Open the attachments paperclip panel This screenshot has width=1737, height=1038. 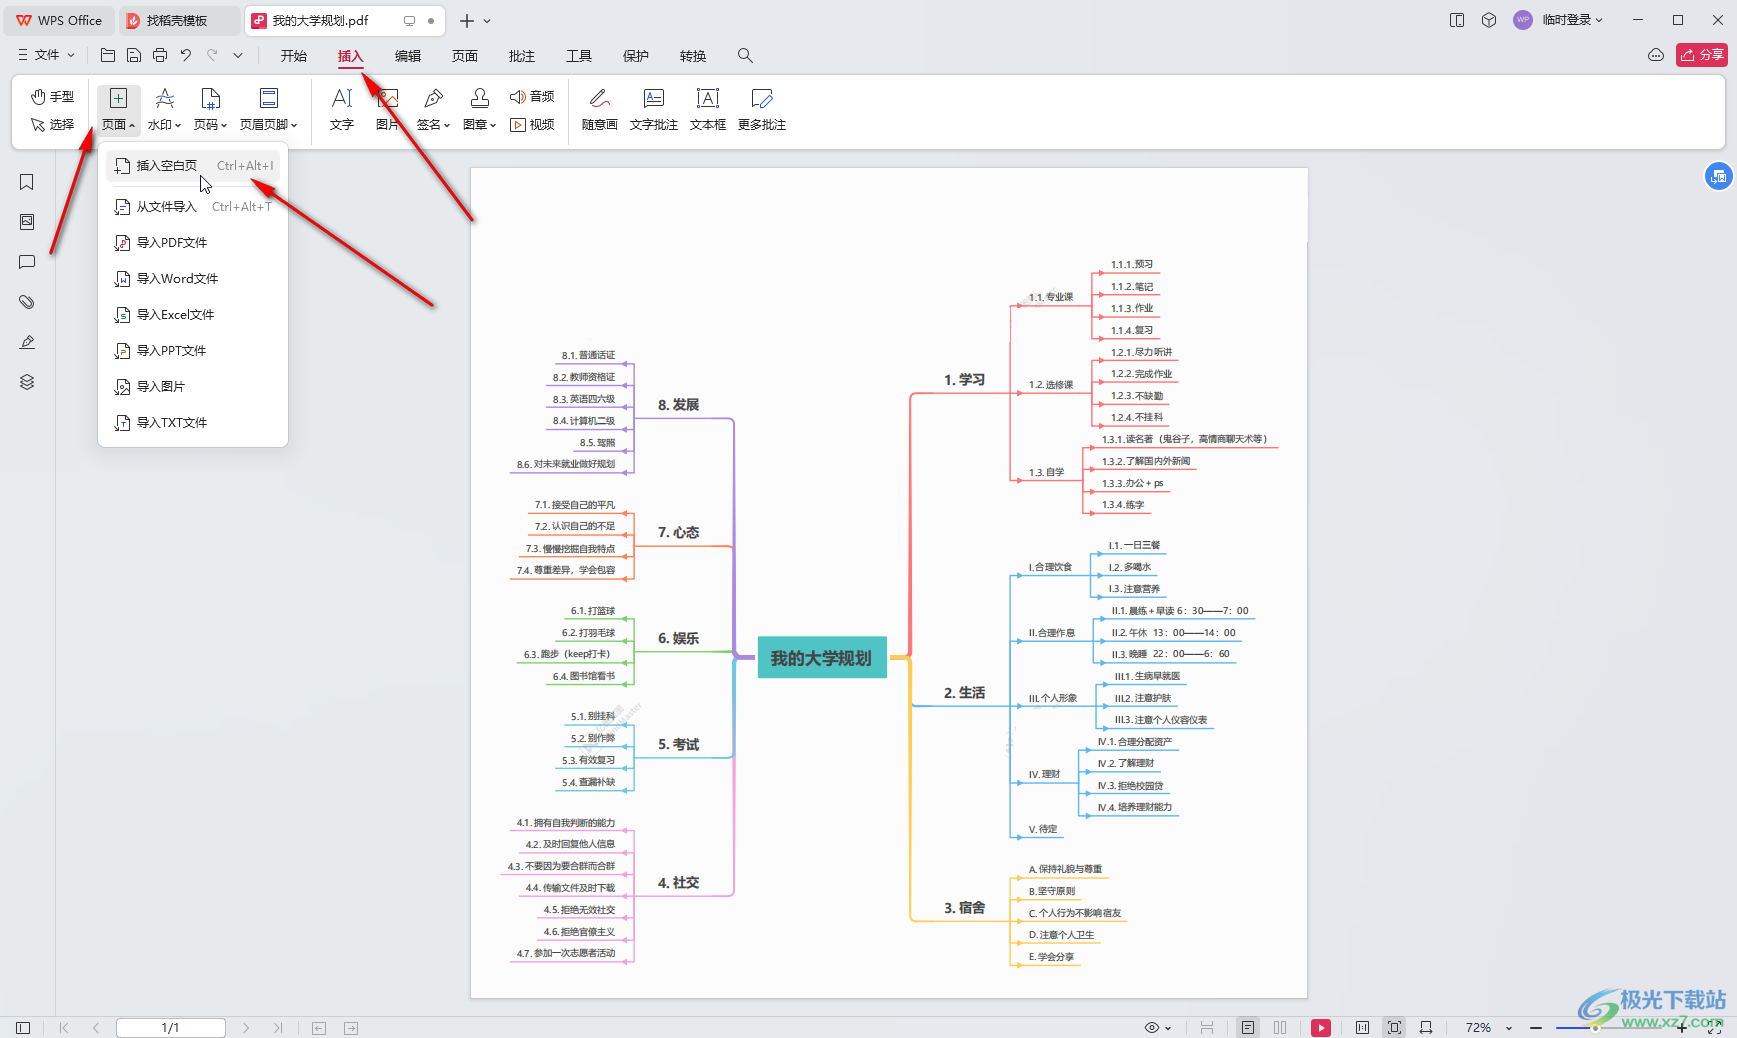(27, 302)
